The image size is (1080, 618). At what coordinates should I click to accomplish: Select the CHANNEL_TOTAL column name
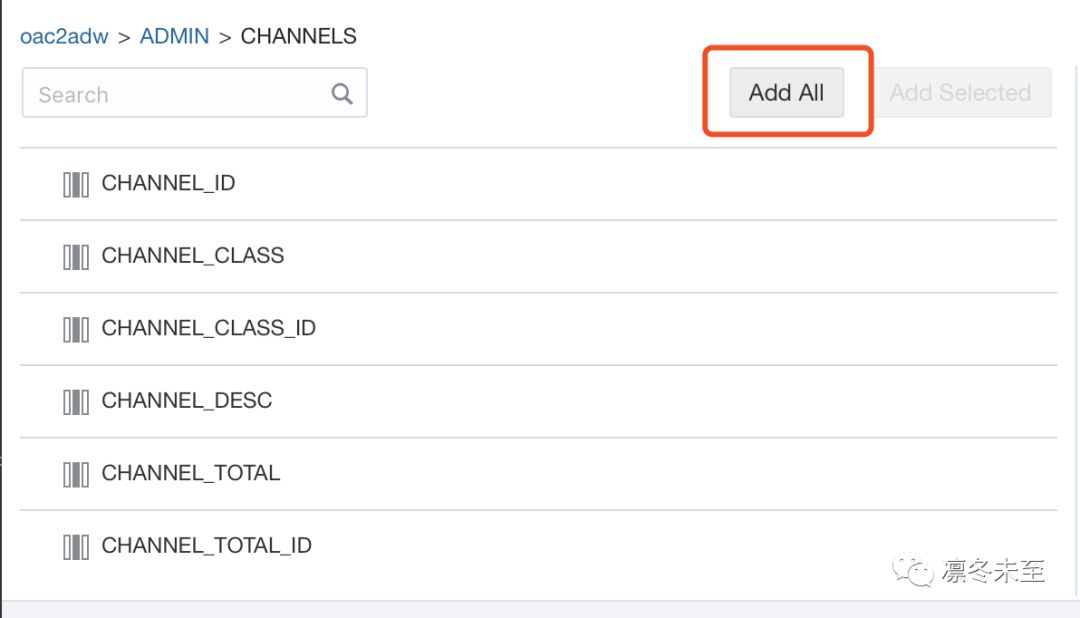pyautogui.click(x=191, y=473)
